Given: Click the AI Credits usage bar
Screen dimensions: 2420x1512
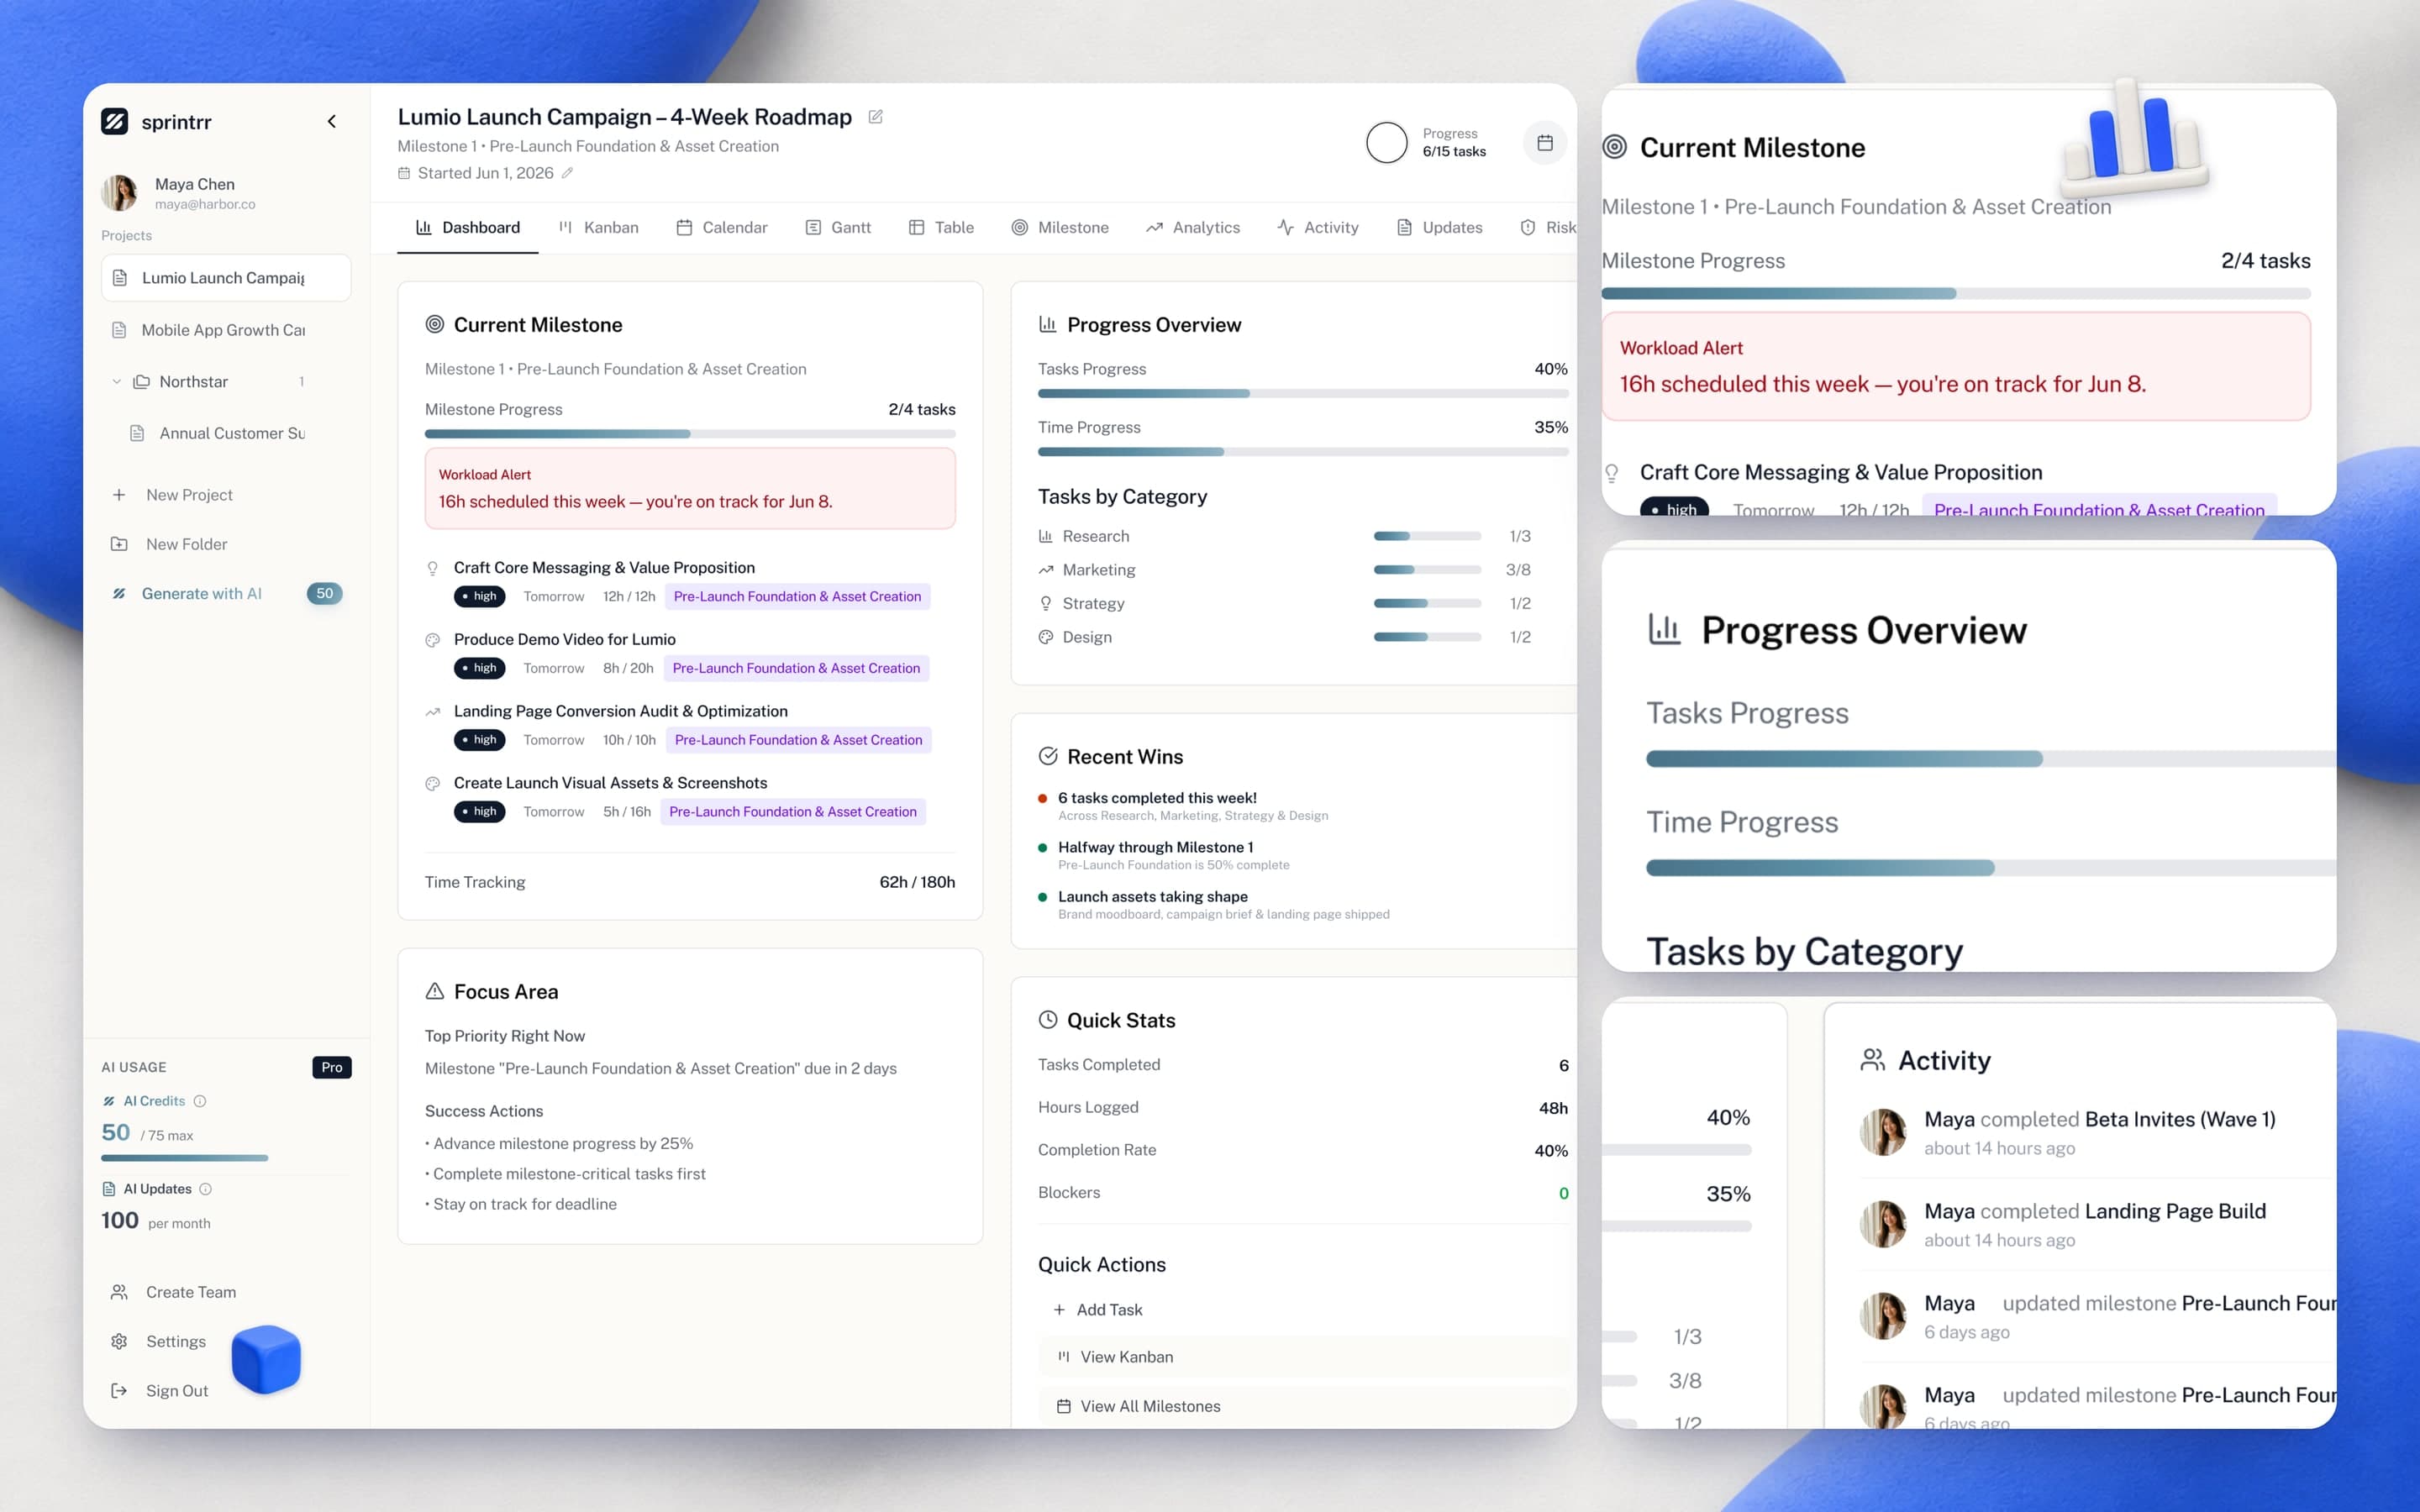Looking at the screenshot, I should (x=185, y=1158).
